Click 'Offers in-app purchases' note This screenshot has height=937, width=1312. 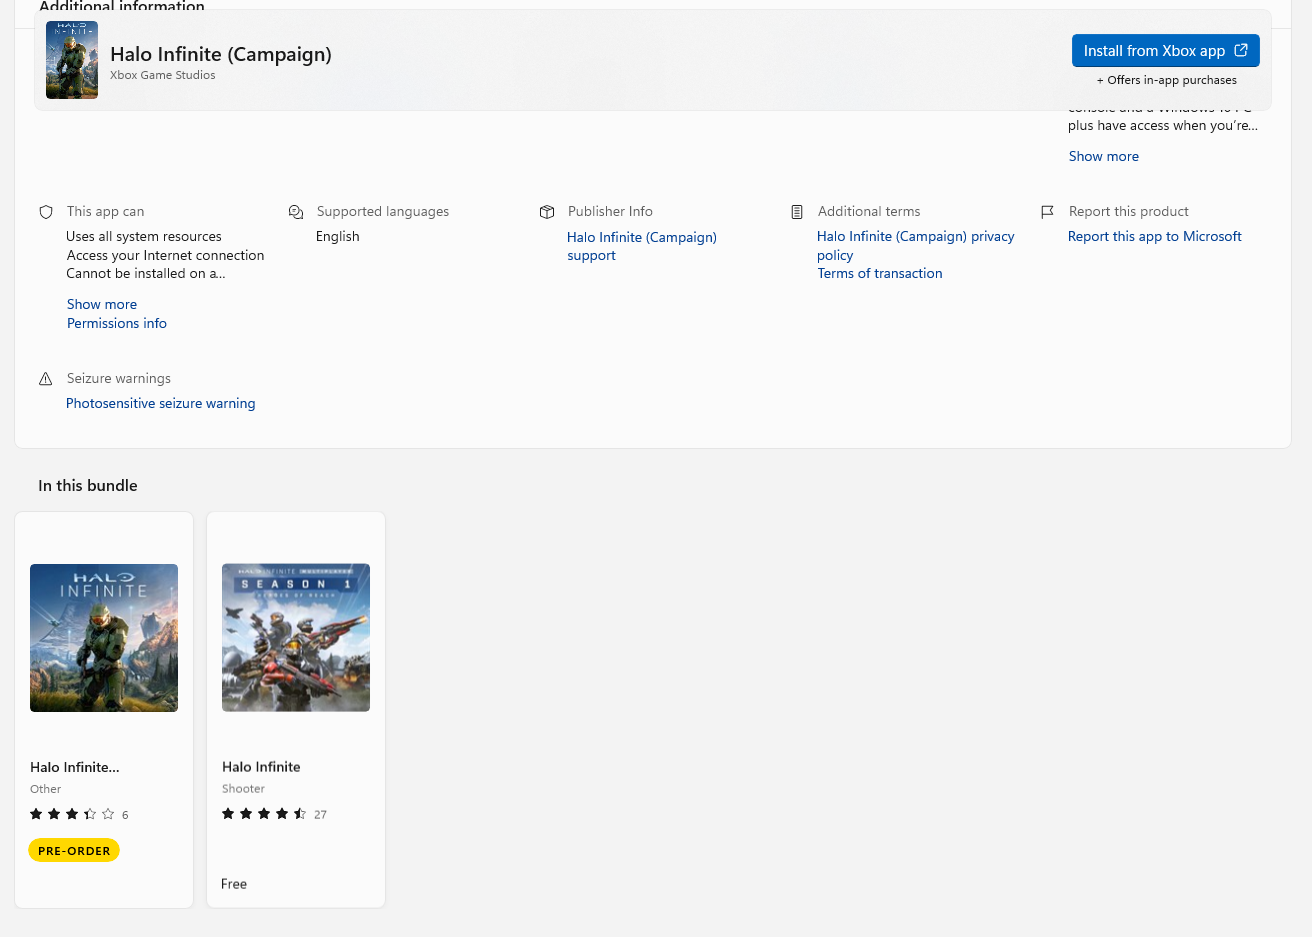[x=1167, y=80]
